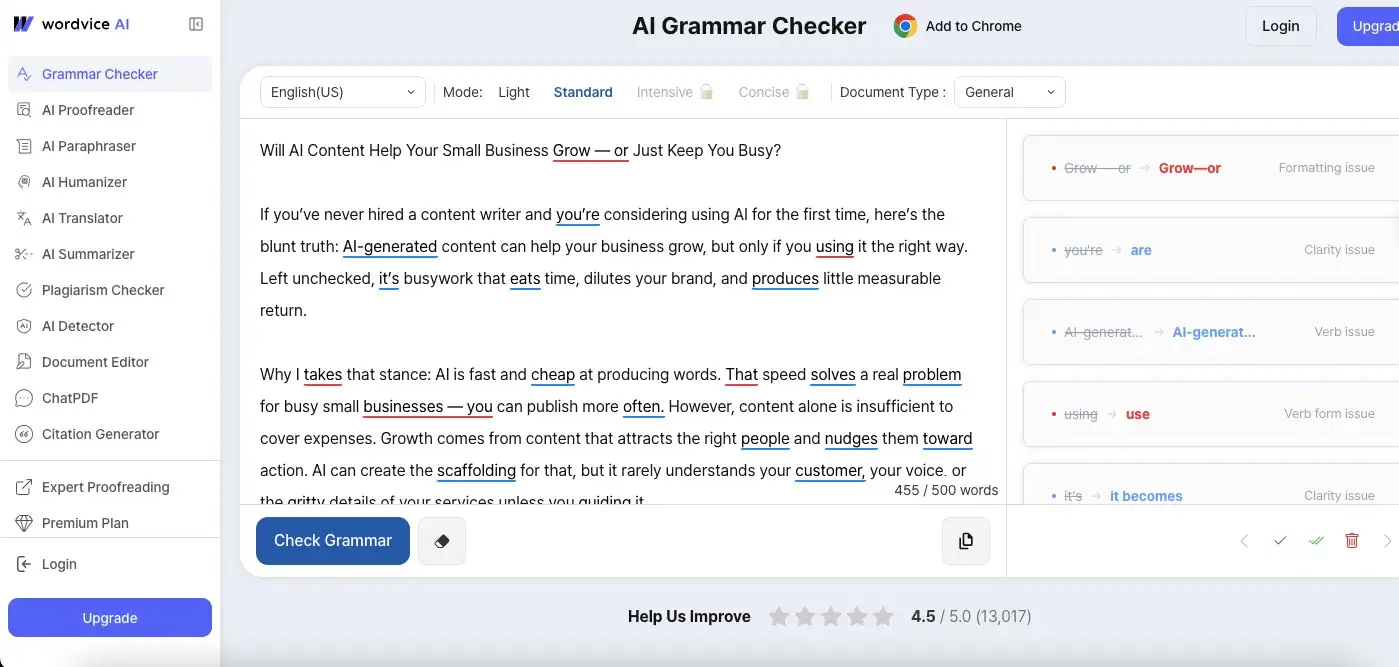Click the AI Detector icon
The image size is (1399, 667).
click(x=24, y=326)
